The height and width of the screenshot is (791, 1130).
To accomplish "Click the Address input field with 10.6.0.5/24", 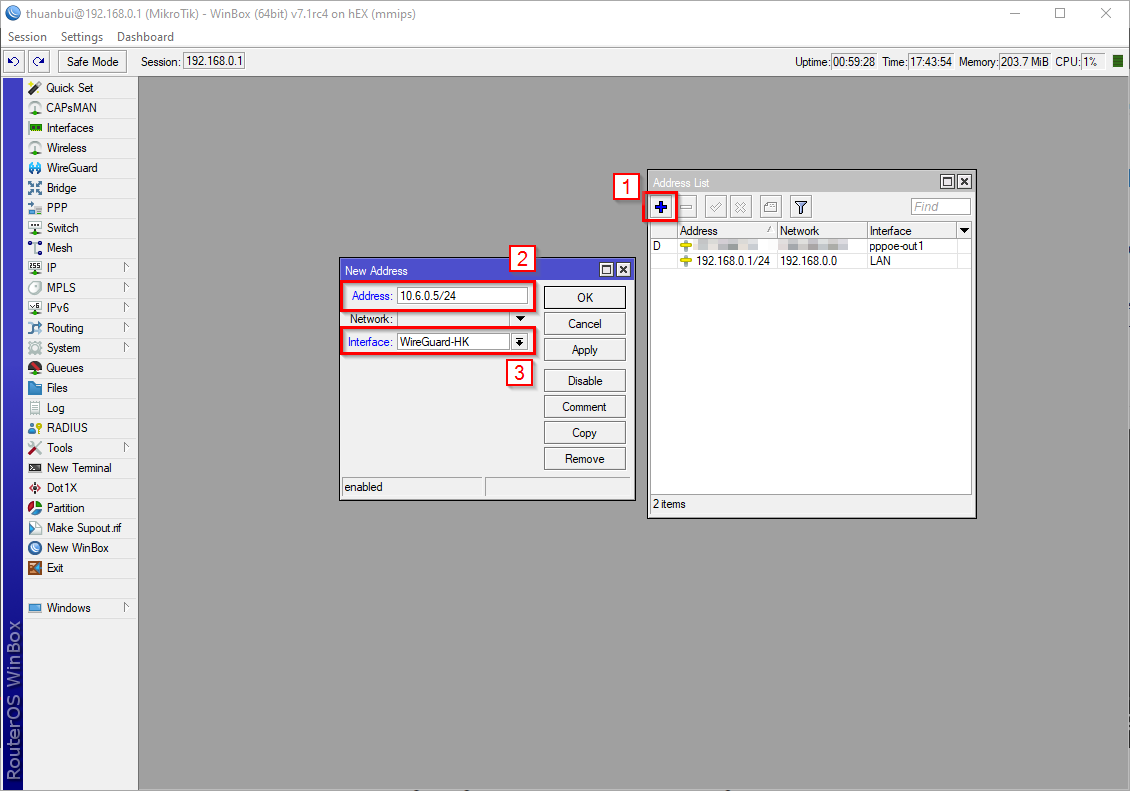I will click(461, 296).
